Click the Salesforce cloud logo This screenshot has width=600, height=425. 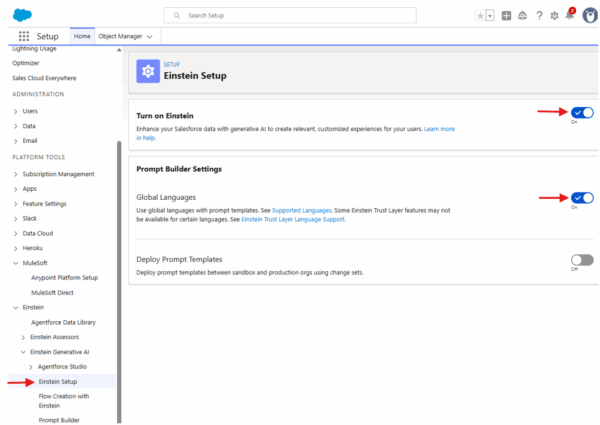[x=22, y=15]
